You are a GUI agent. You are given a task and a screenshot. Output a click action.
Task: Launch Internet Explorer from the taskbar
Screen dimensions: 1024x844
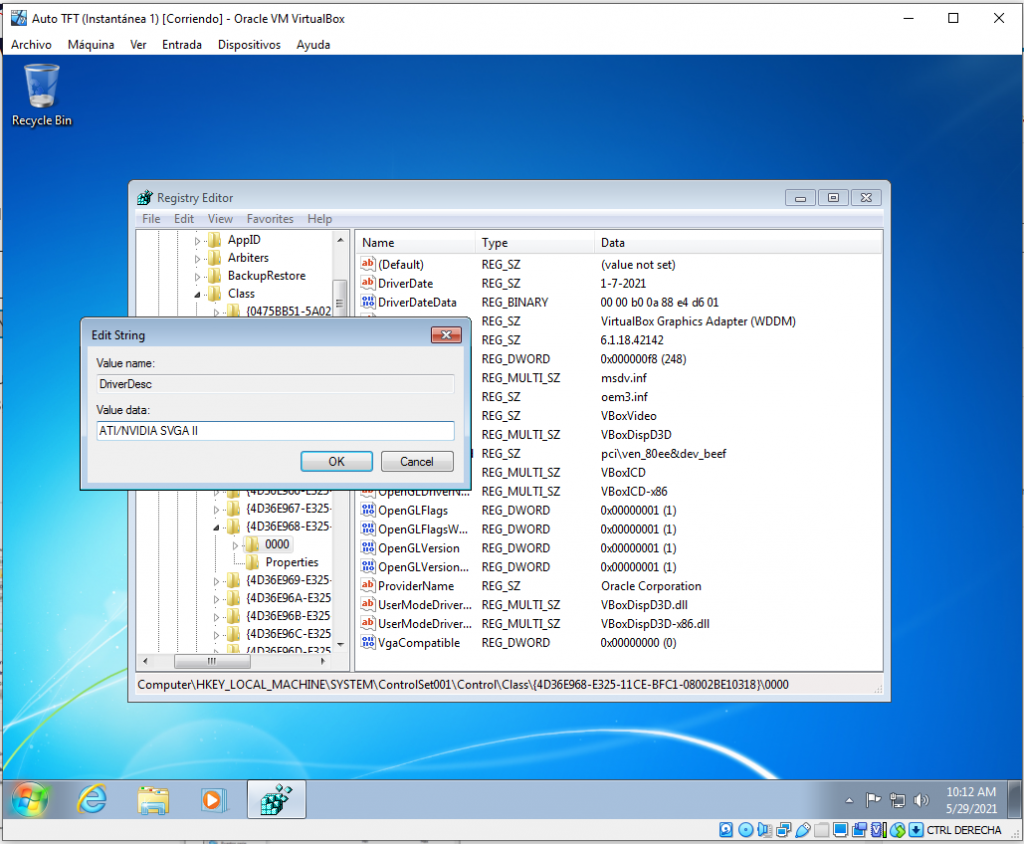point(92,799)
